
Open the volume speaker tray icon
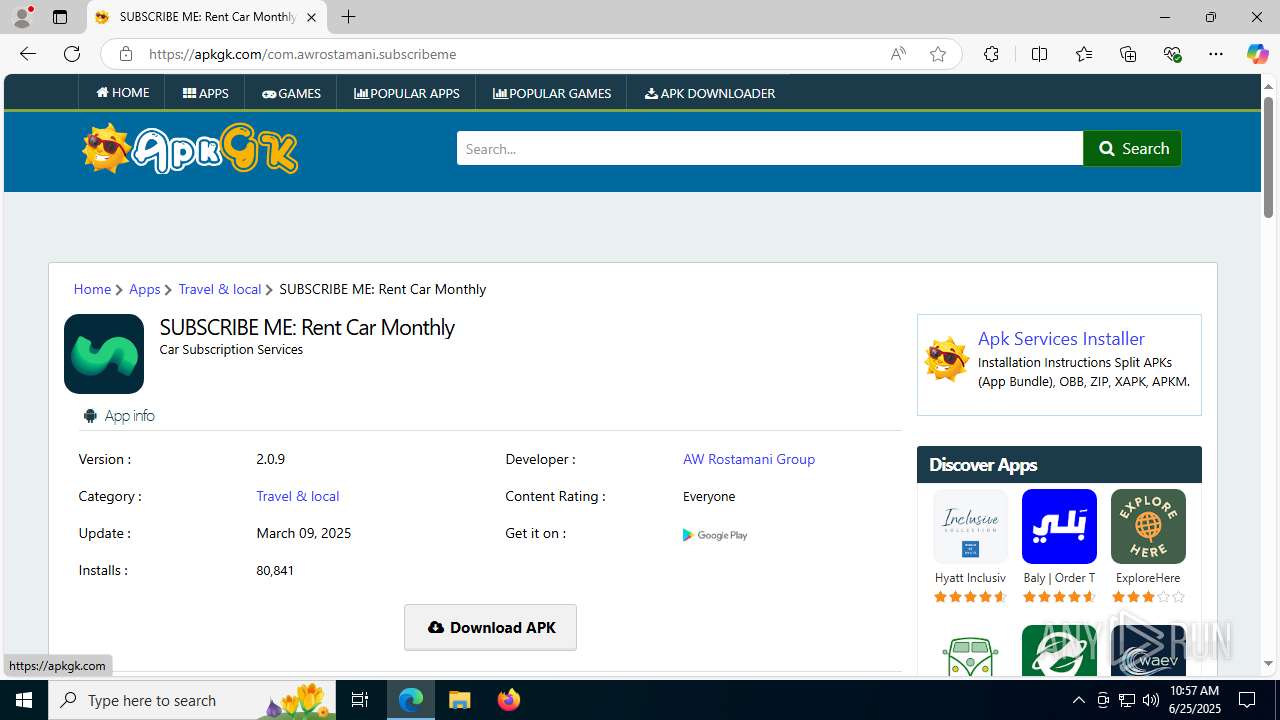1150,700
